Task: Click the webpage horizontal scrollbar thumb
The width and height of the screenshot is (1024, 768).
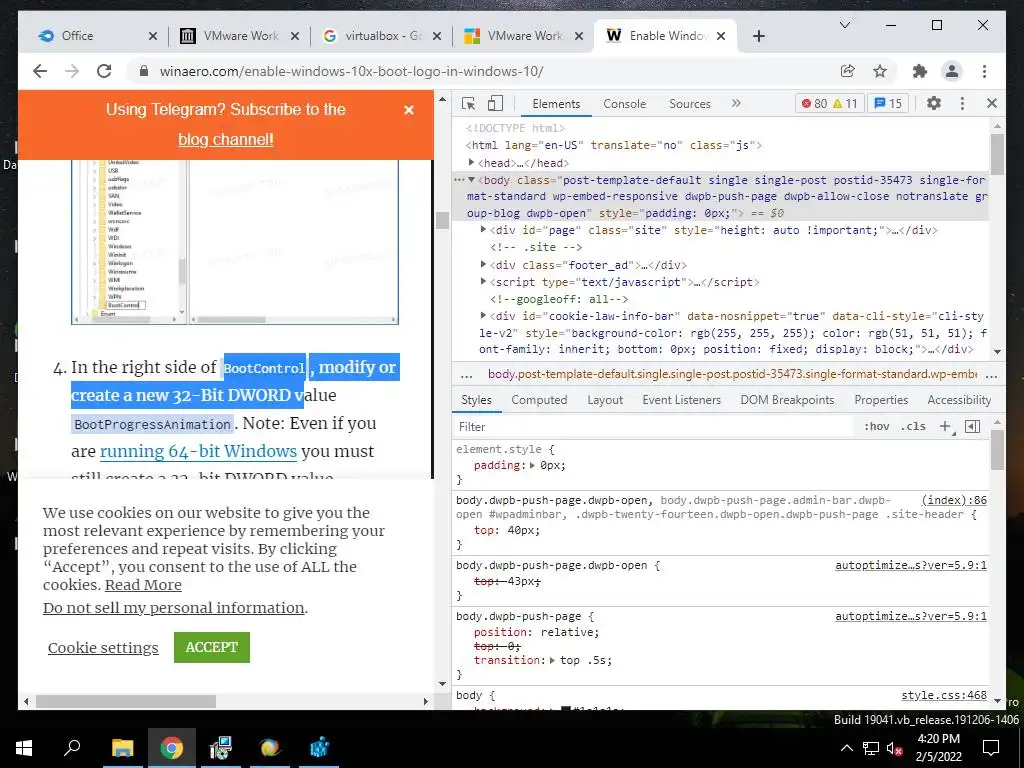Action: (x=125, y=701)
